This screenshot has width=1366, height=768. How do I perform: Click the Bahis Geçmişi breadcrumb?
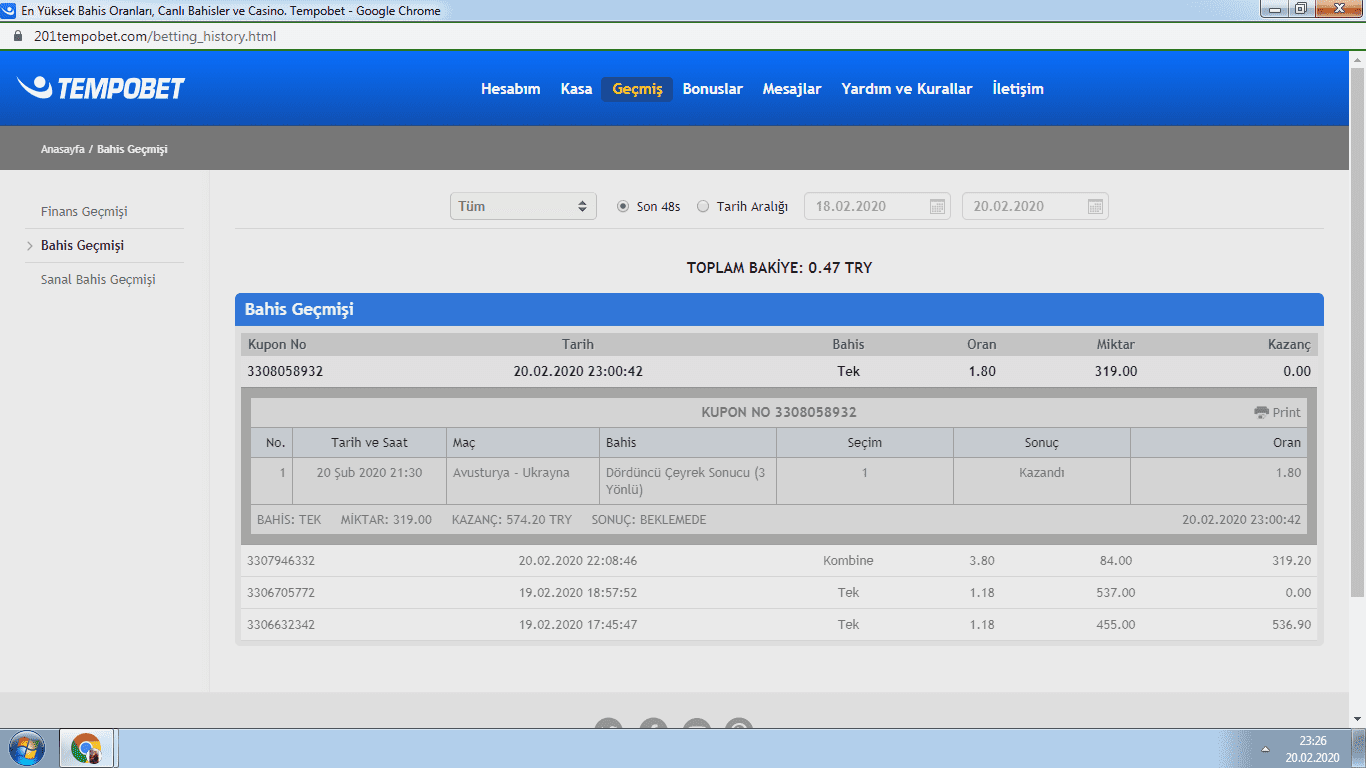click(x=132, y=149)
